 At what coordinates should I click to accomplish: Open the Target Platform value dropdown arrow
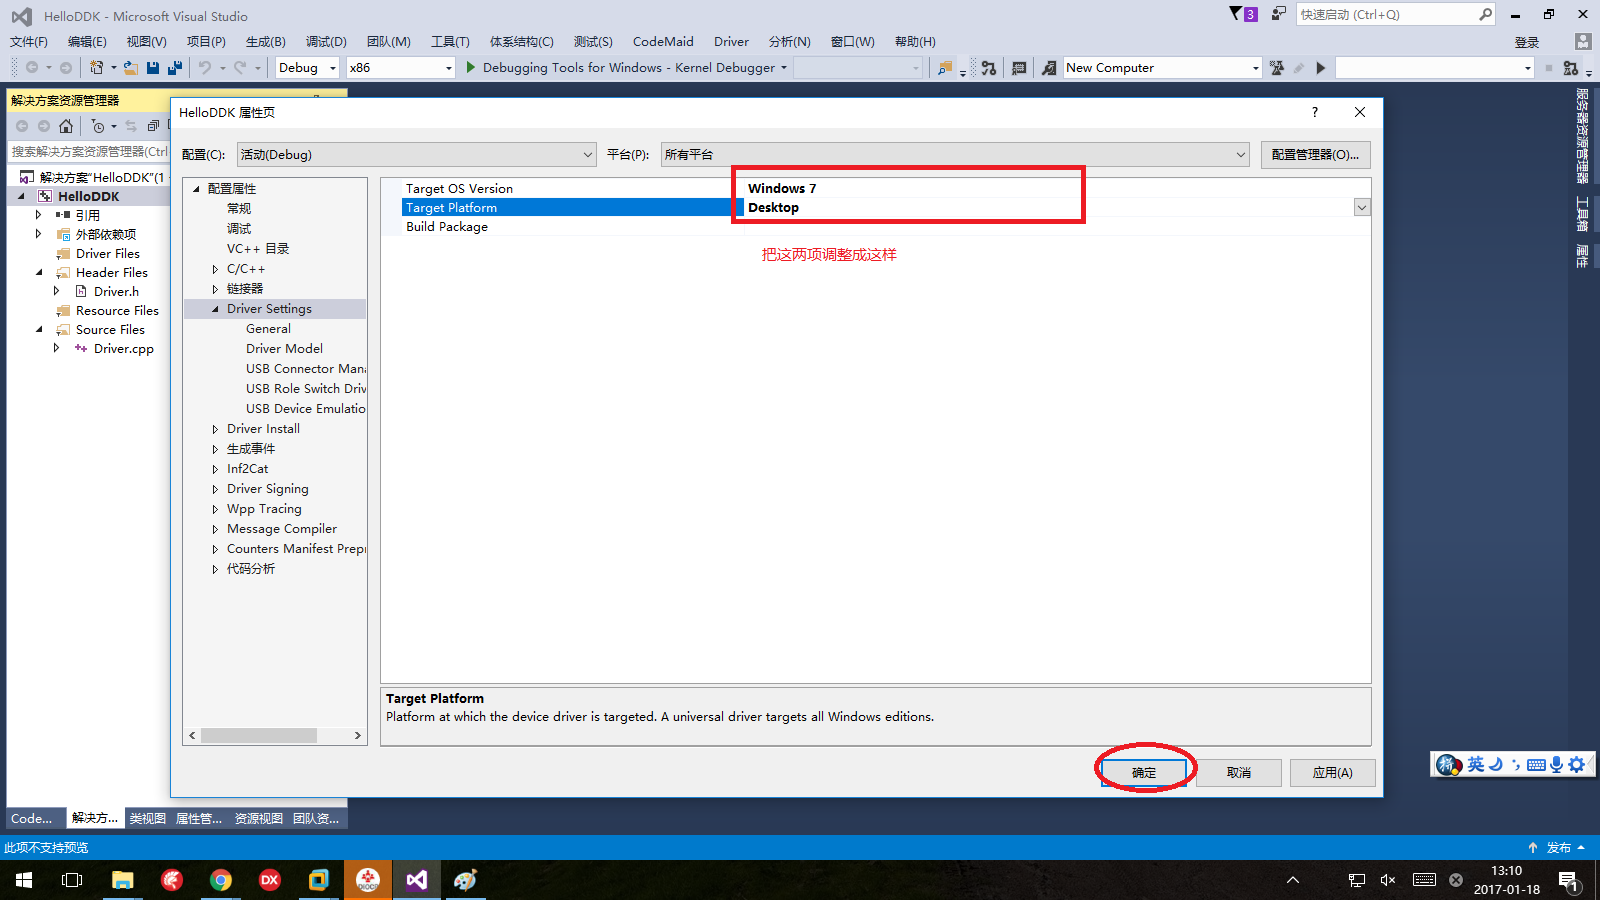coord(1362,207)
